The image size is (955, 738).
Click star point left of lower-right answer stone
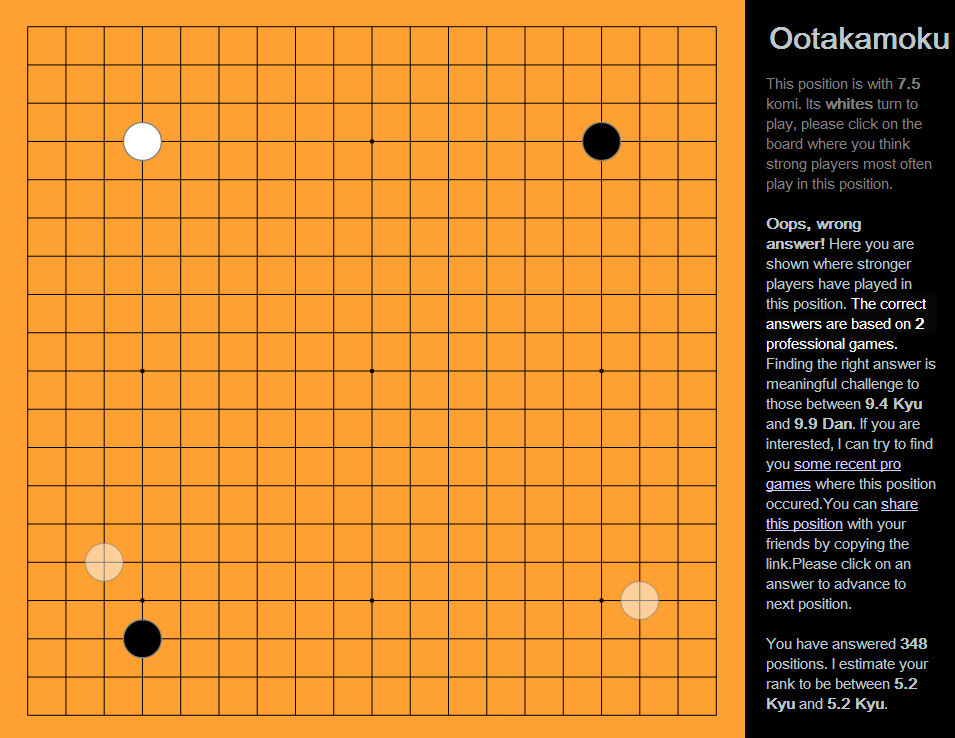pyautogui.click(x=601, y=600)
